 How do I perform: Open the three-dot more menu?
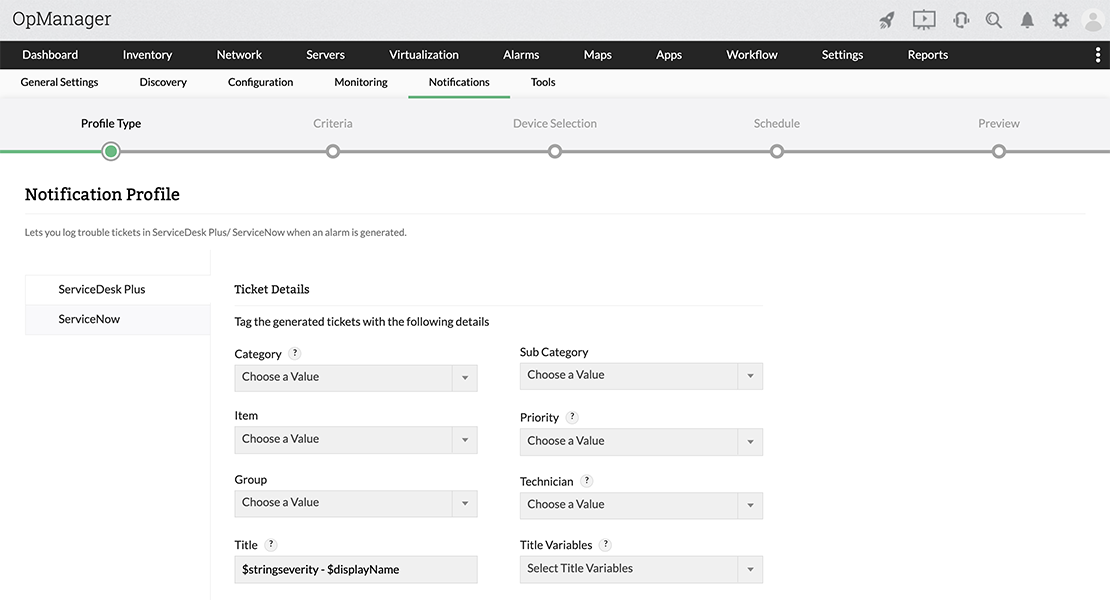coord(1097,55)
